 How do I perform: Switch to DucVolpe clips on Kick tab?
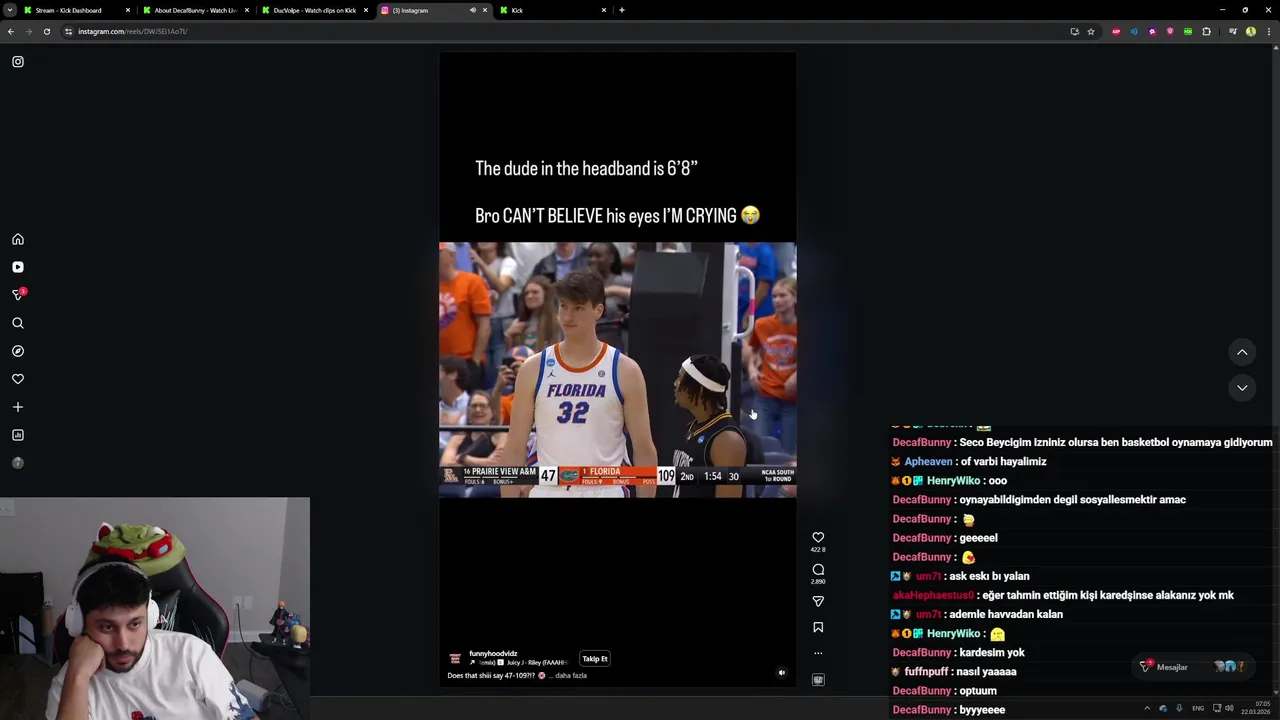coord(314,10)
